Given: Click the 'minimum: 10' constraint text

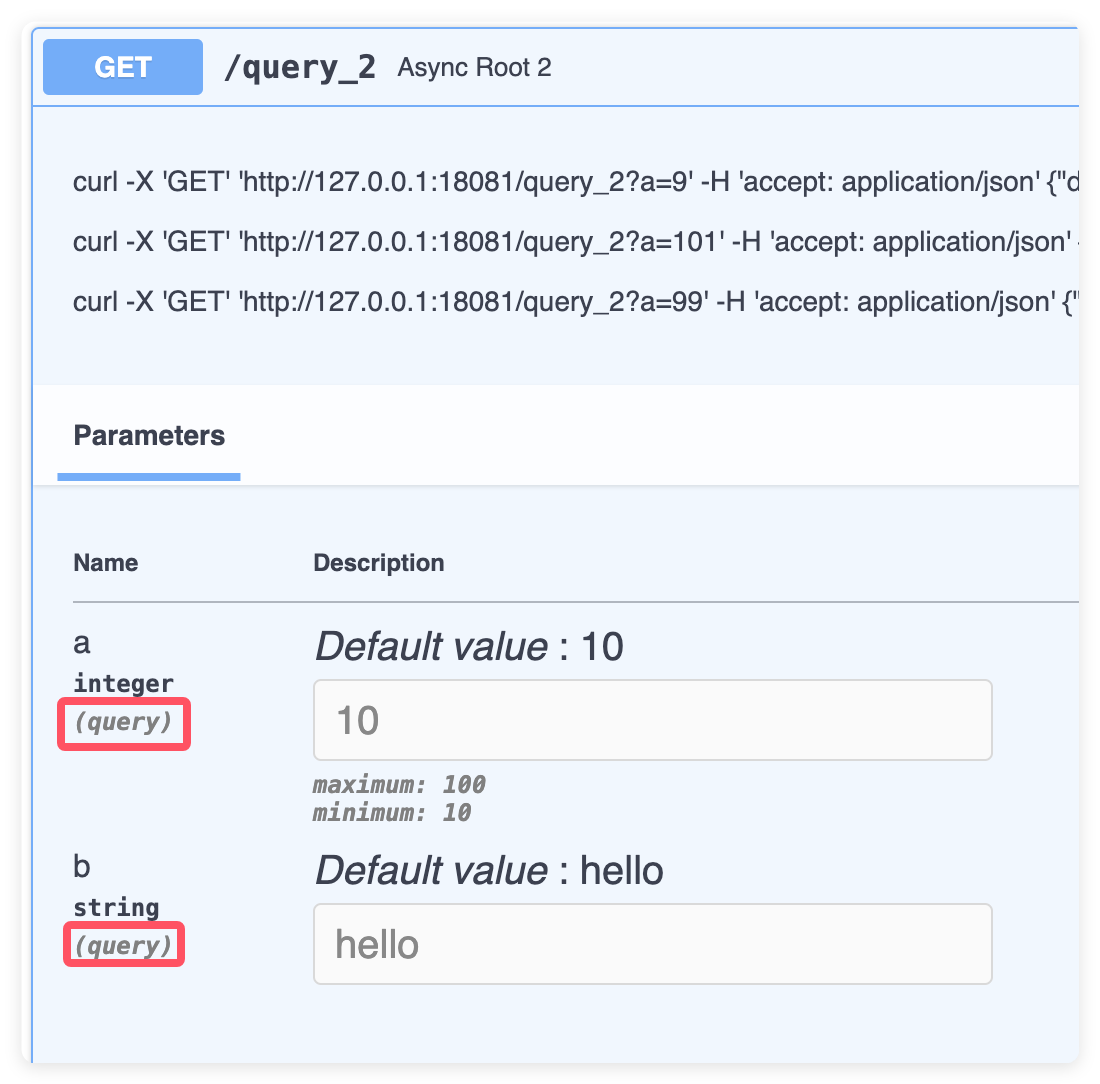Looking at the screenshot, I should [391, 813].
